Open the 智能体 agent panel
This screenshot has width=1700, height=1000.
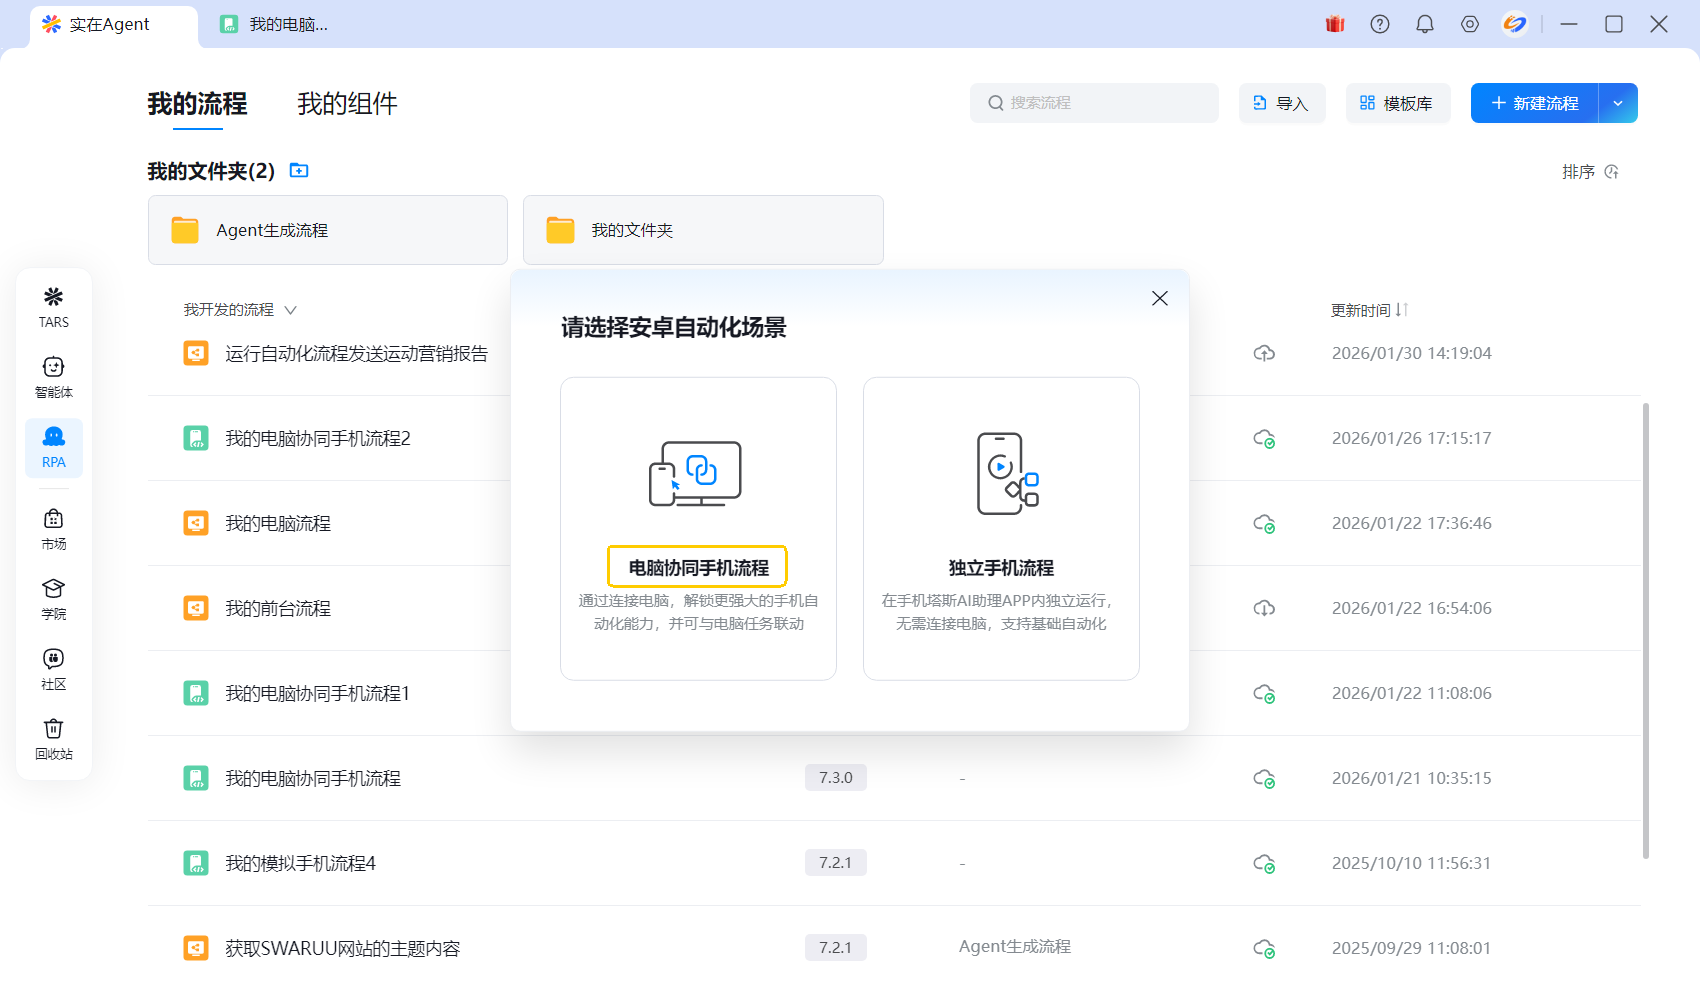point(54,376)
